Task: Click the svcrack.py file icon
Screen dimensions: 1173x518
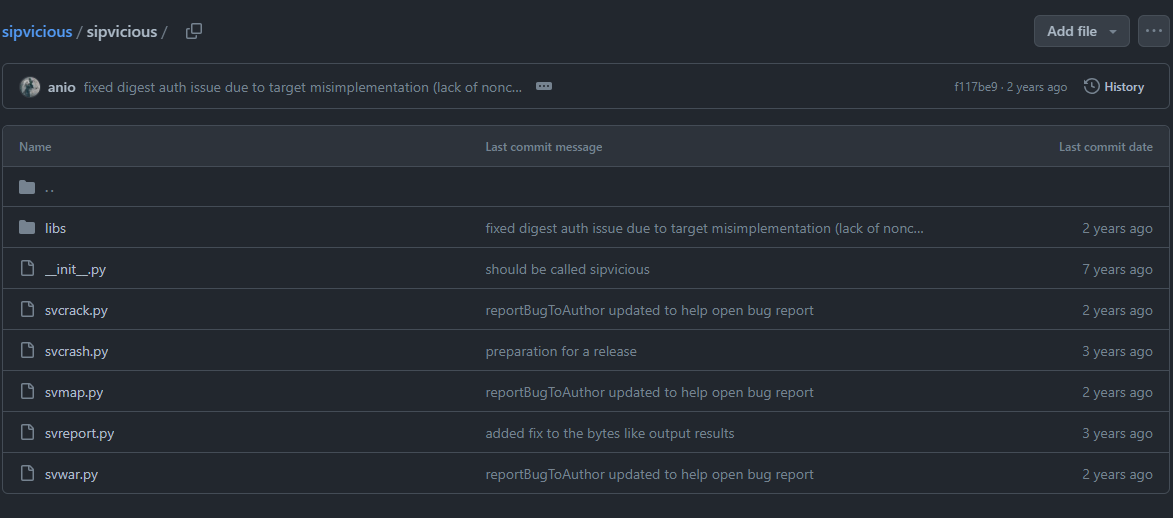Action: (27, 310)
